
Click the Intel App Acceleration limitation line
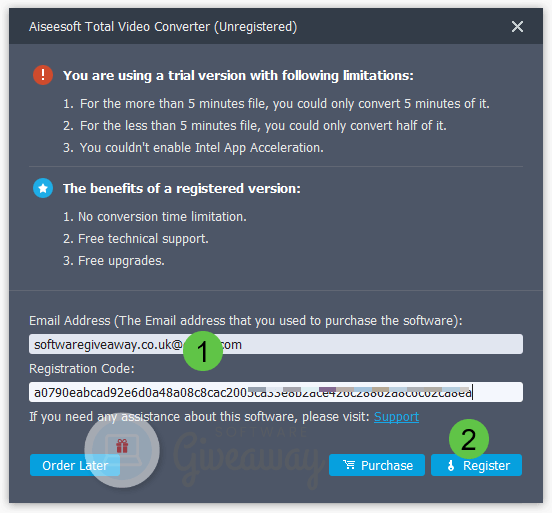[x=193, y=148]
